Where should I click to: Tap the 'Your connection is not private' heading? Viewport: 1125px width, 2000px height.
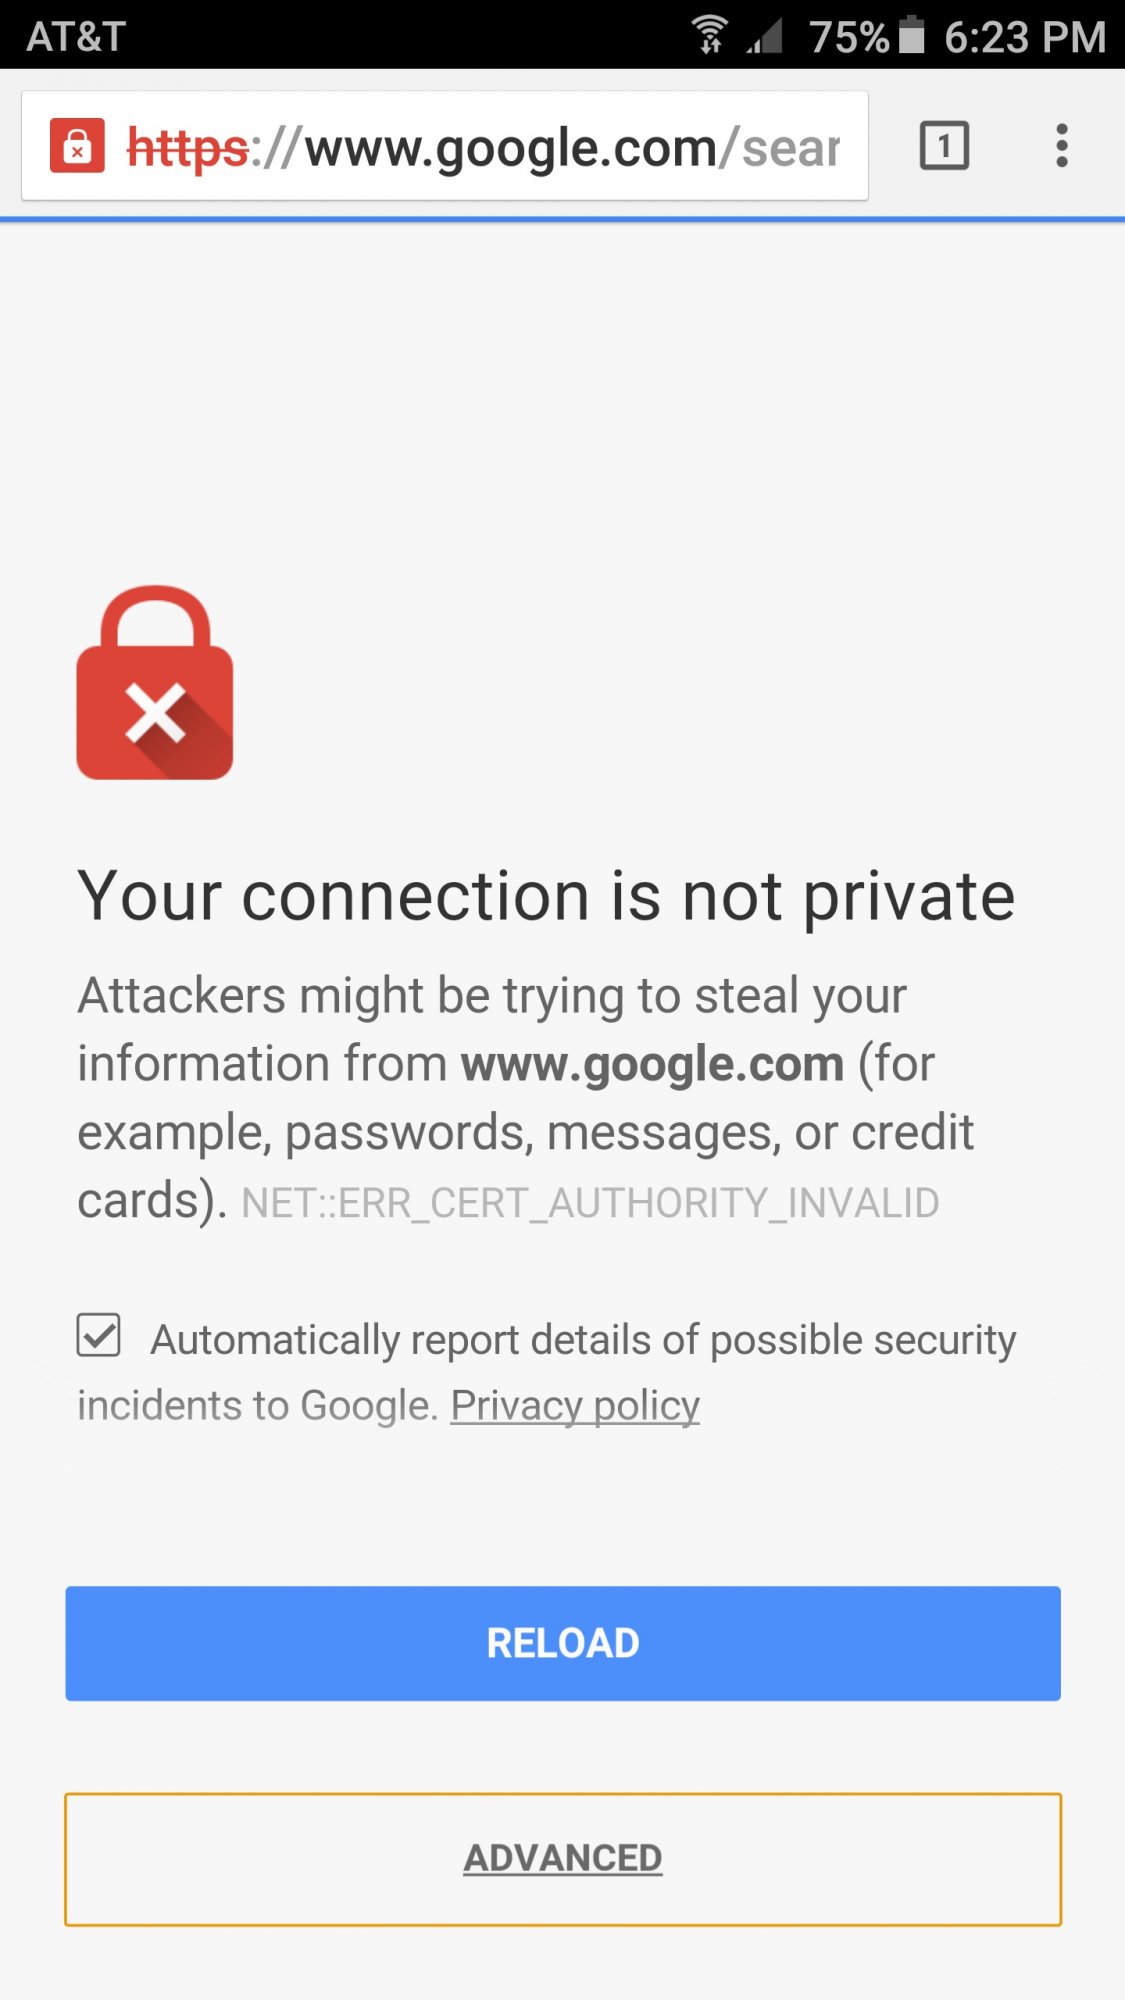547,896
